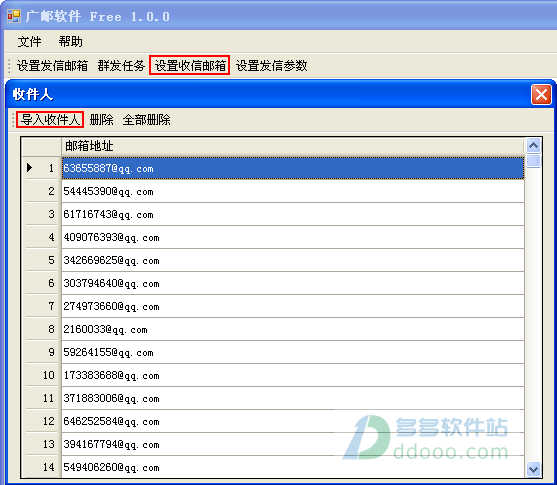Select the 173383688@qq.com entry
Screen dimensions: 557x485
click(x=293, y=375)
